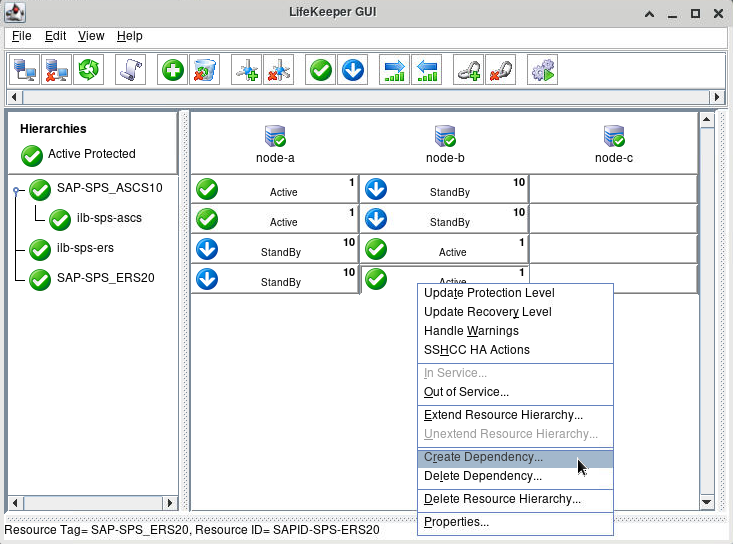Select Out of Service in context menu

click(x=466, y=392)
